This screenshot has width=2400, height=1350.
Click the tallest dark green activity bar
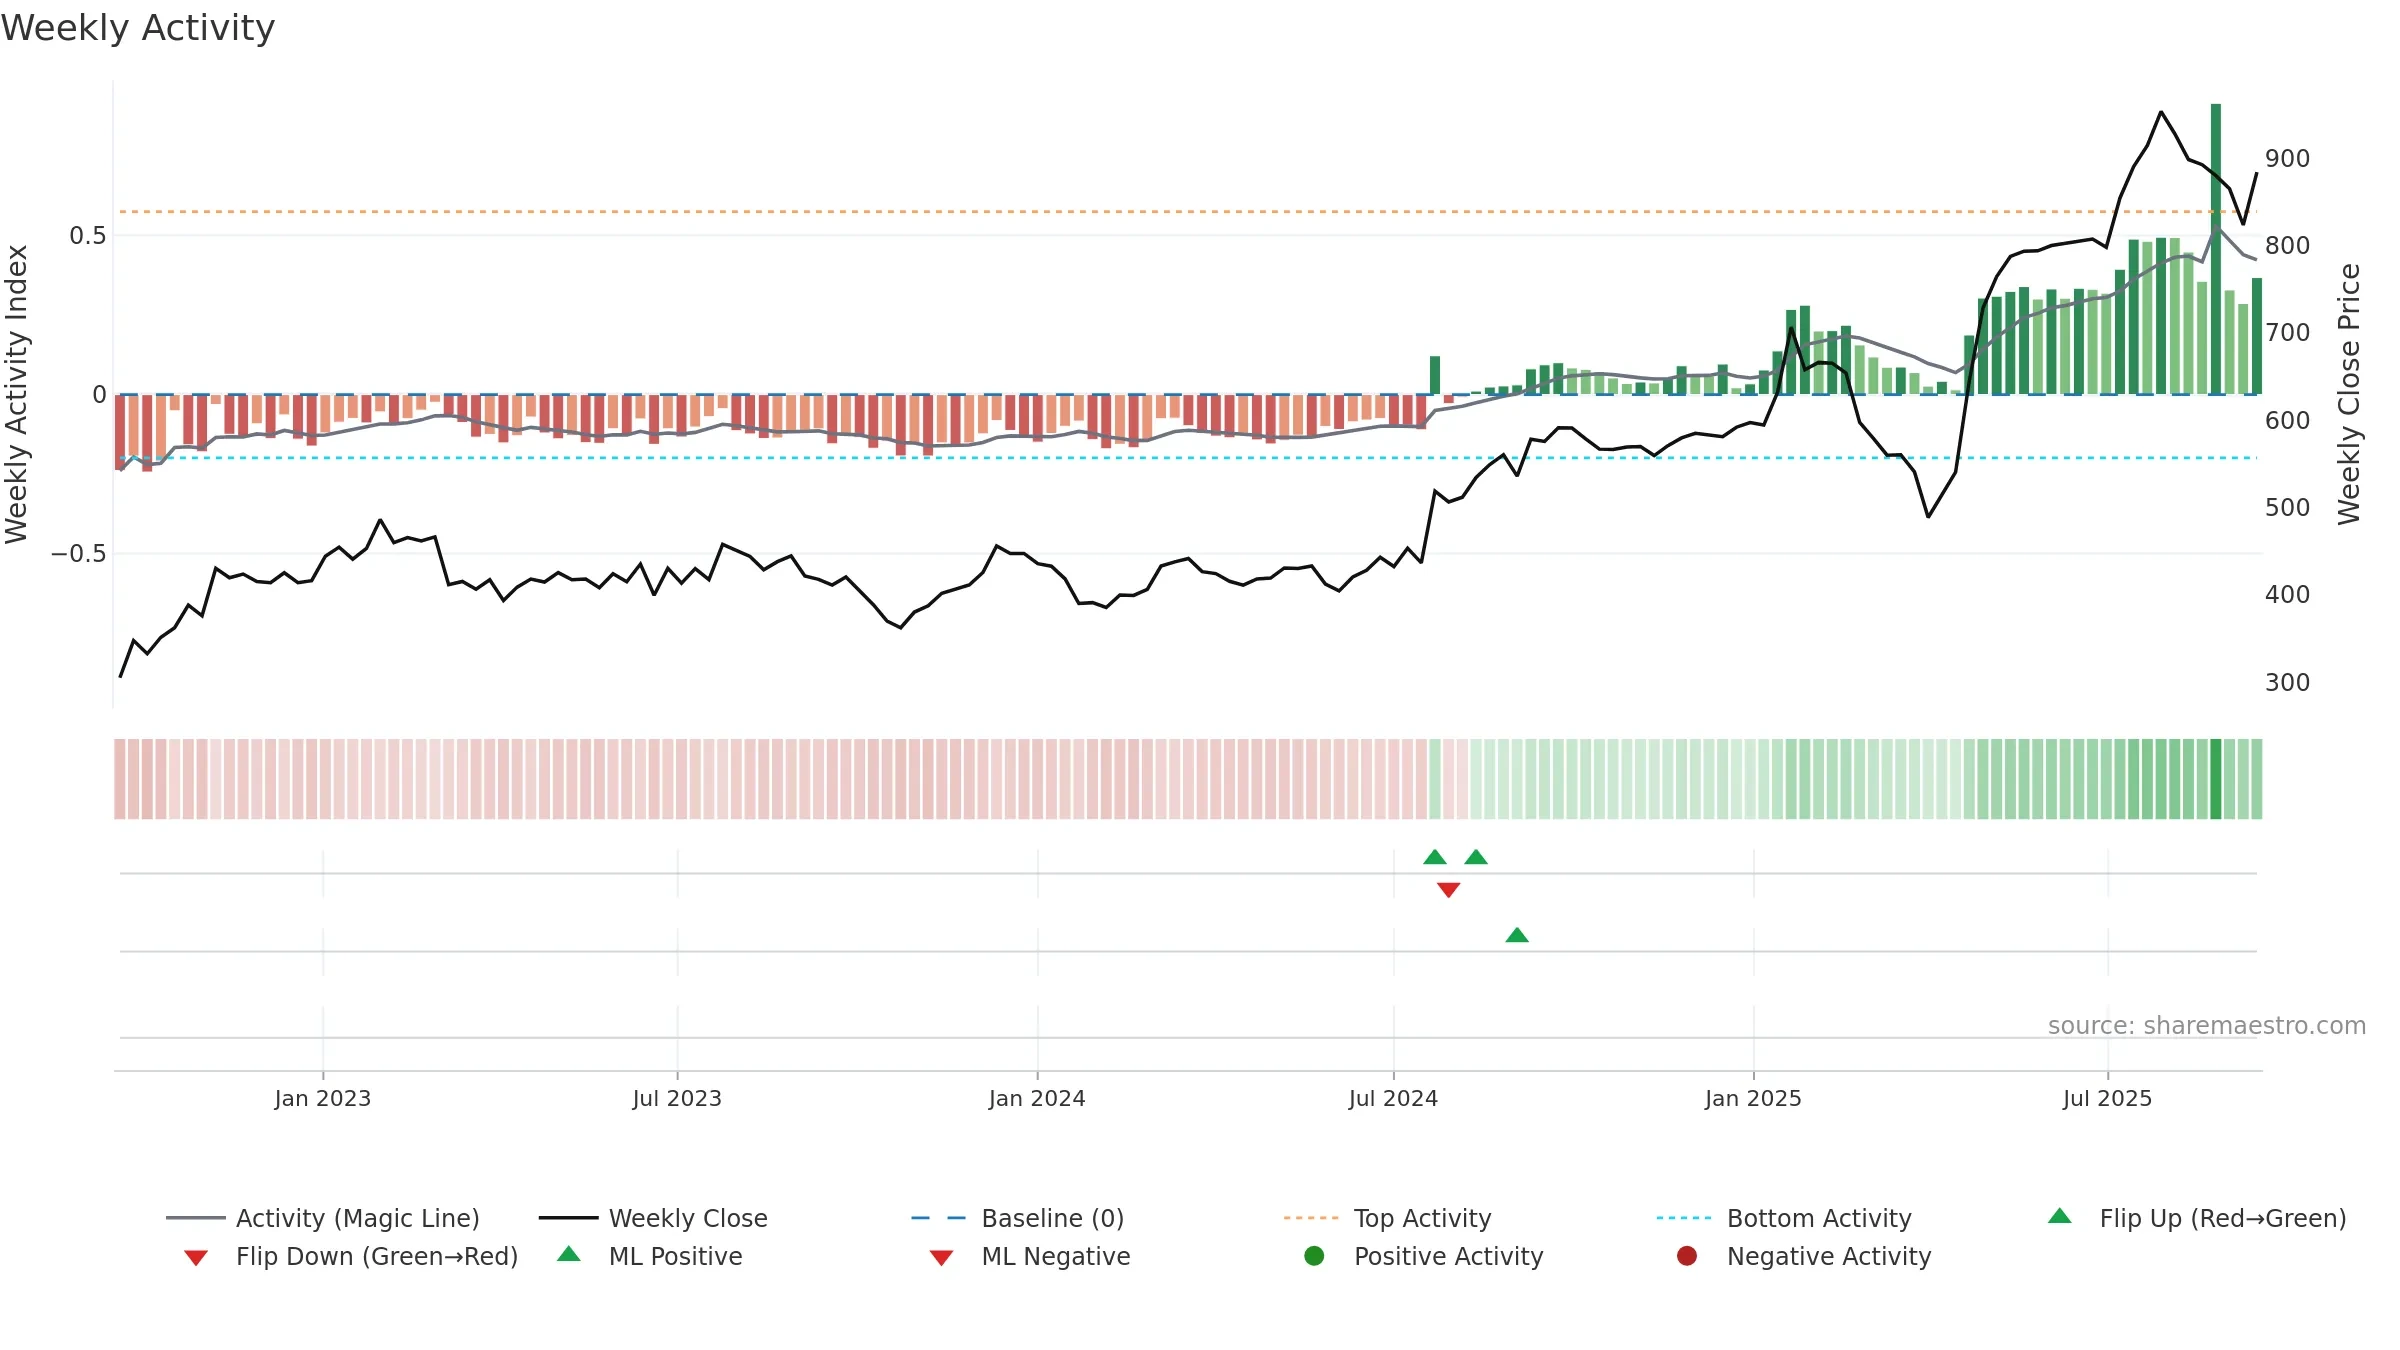click(x=2216, y=249)
